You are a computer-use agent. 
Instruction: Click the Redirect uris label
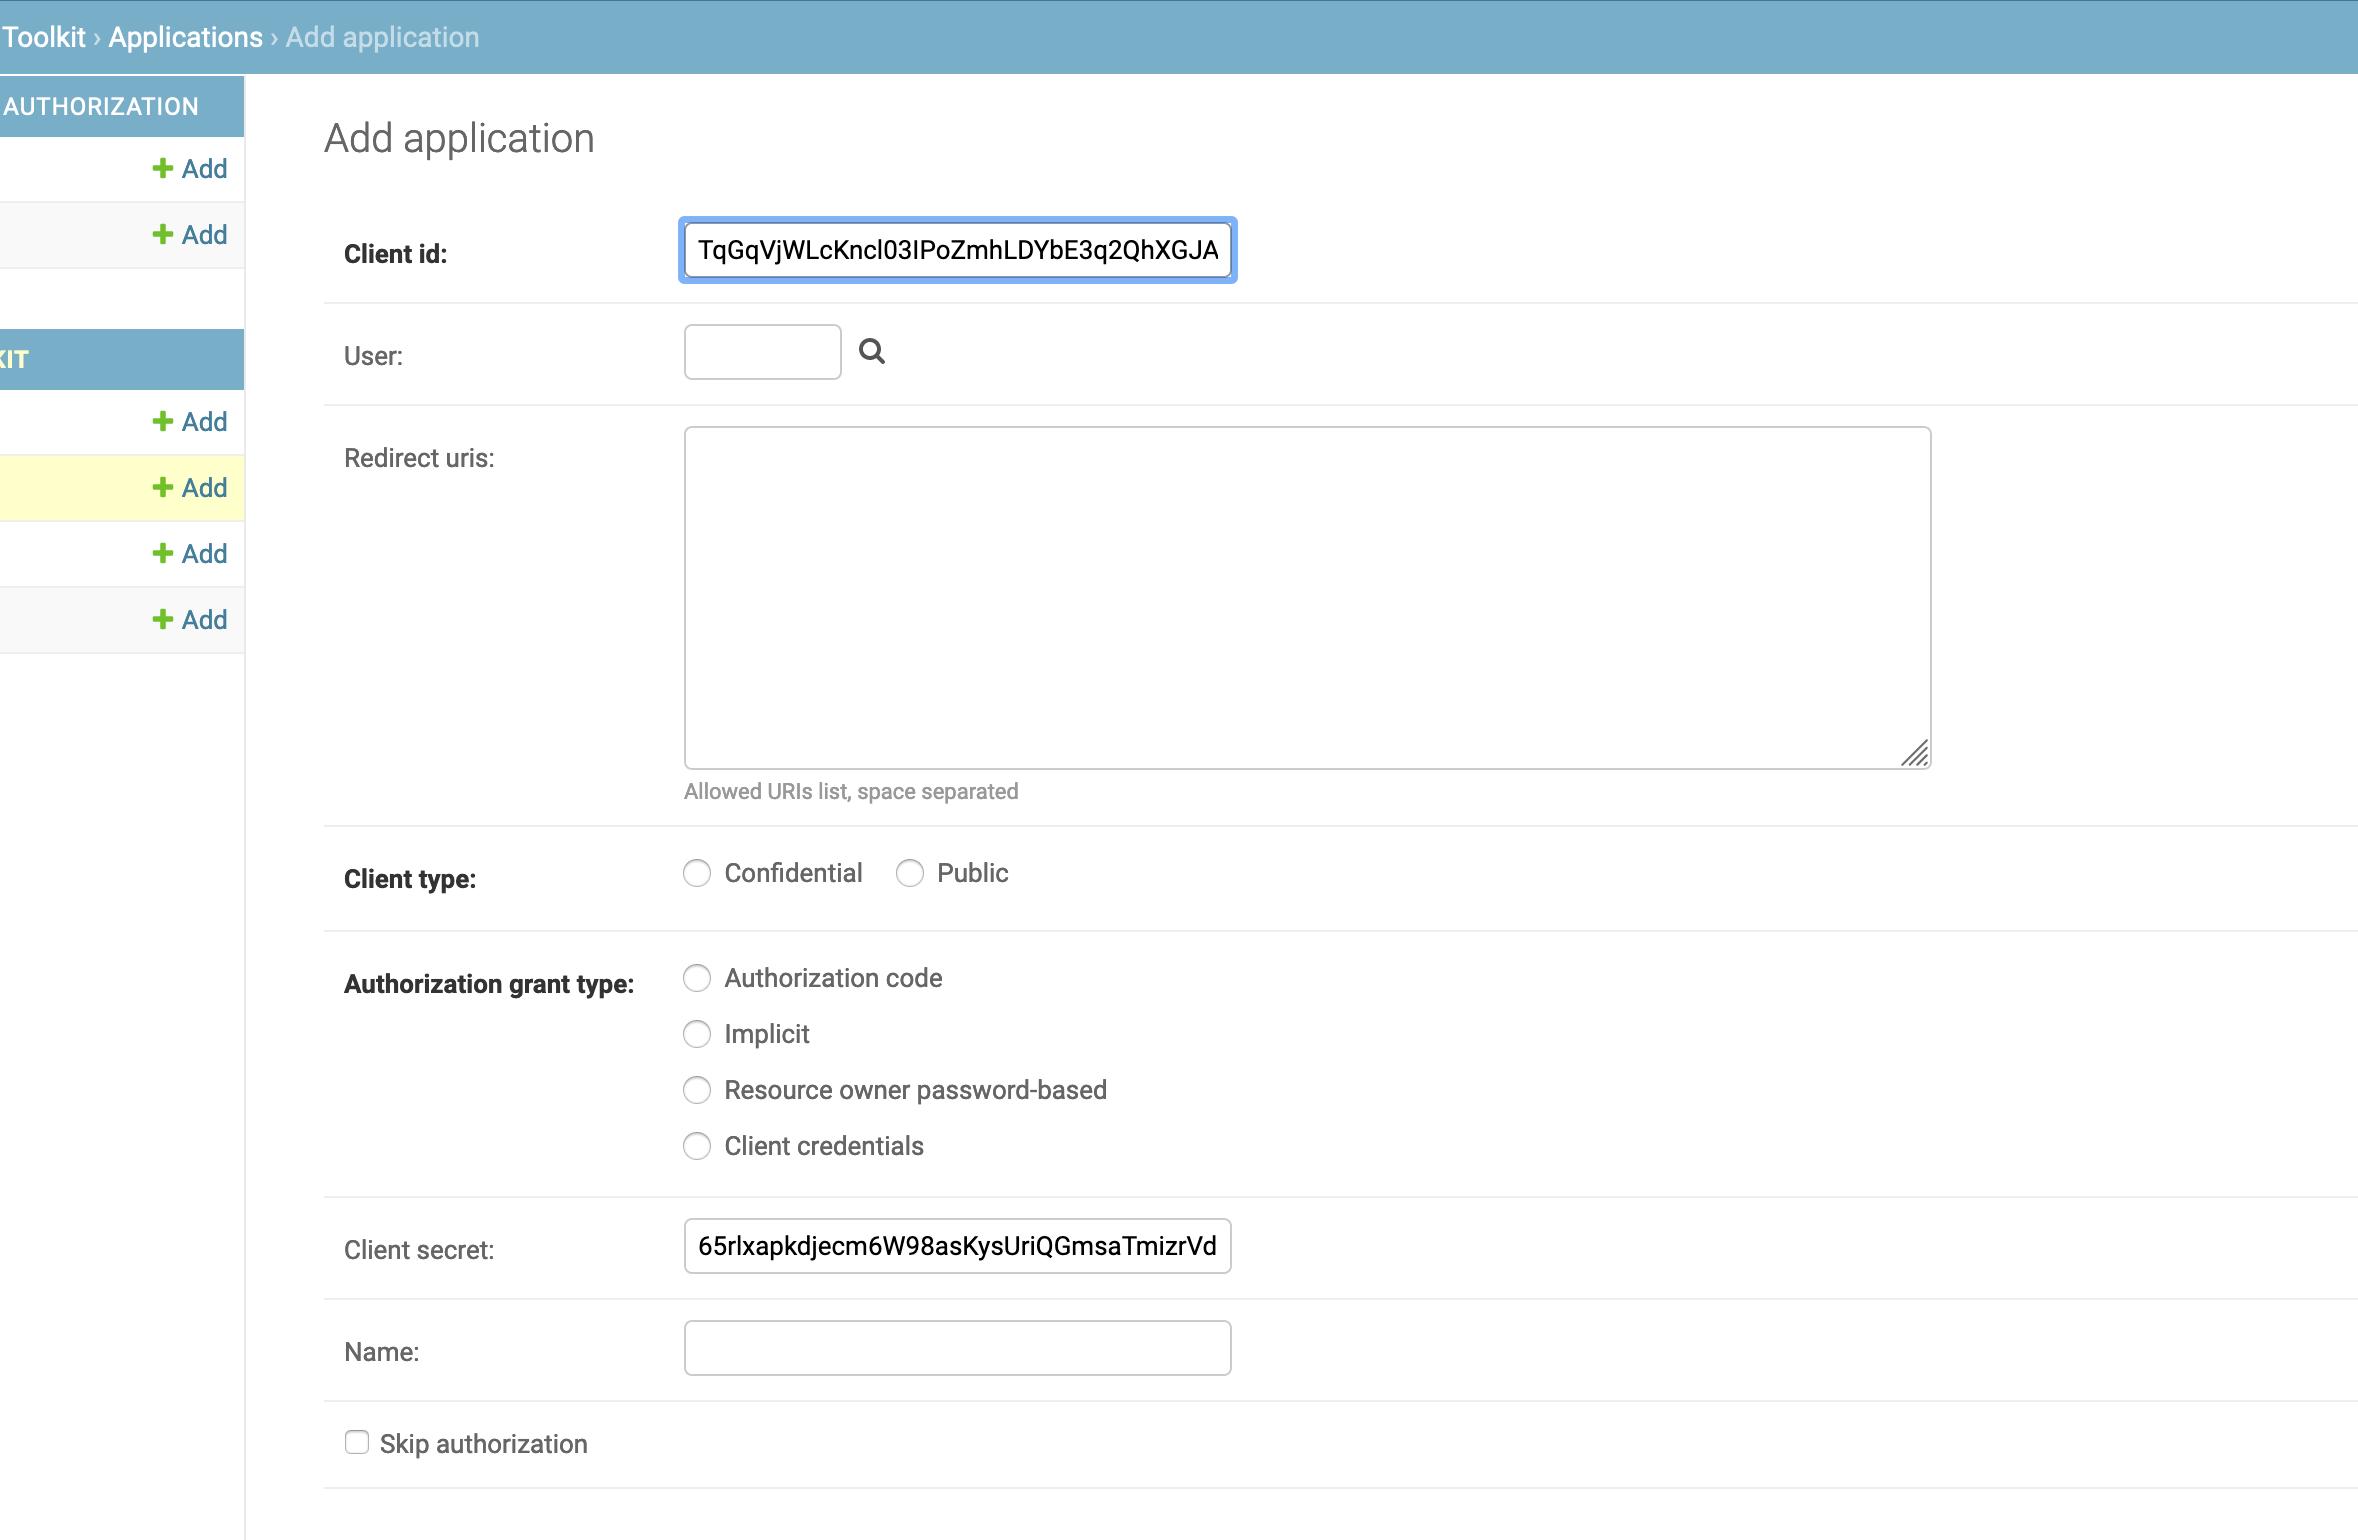point(419,458)
